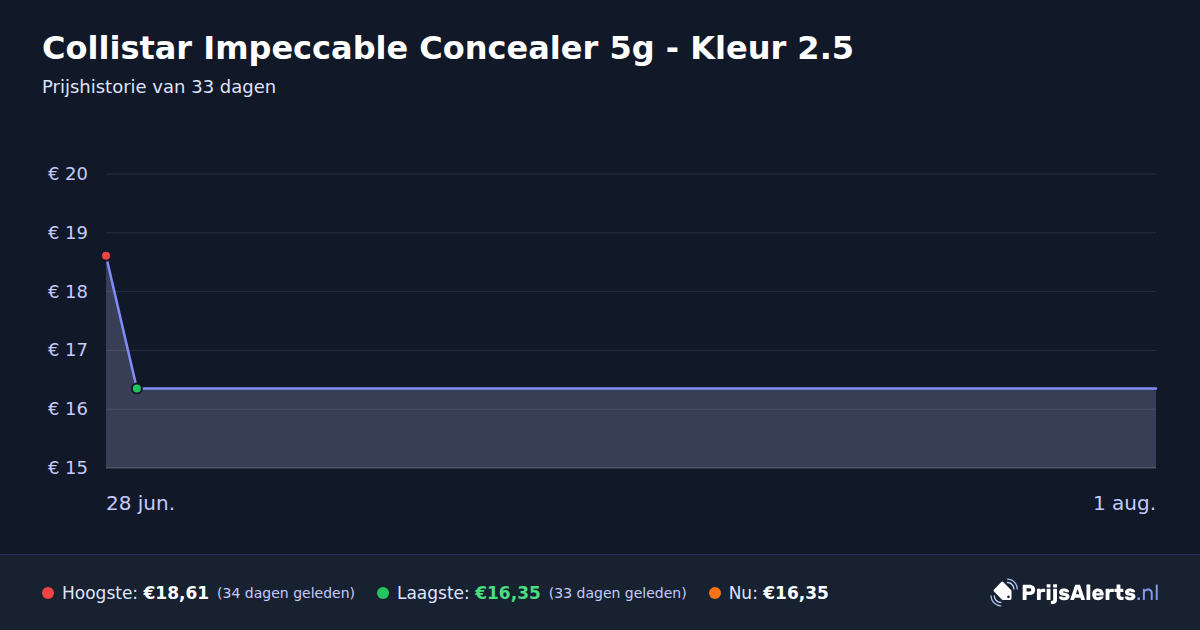The image size is (1200, 630).
Task: Click the Hoogste €18,61 price value
Action: [x=176, y=593]
